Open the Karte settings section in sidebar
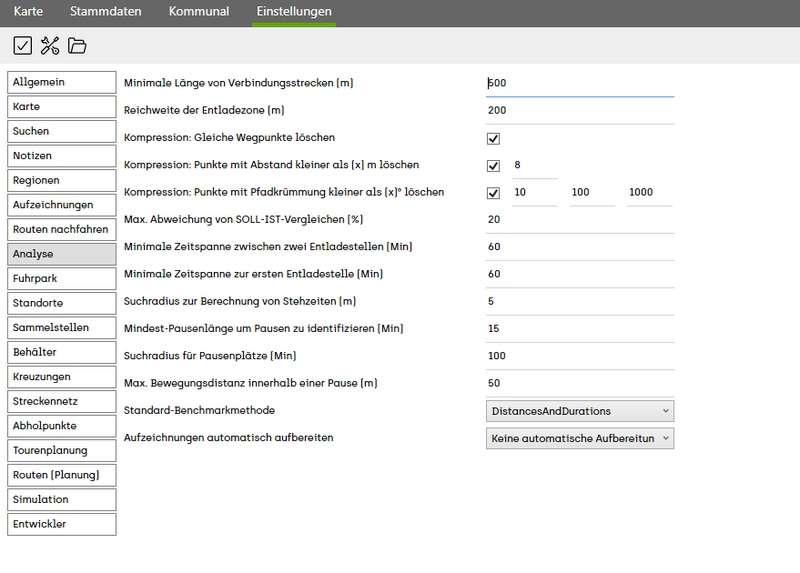The height and width of the screenshot is (573, 800). click(62, 107)
